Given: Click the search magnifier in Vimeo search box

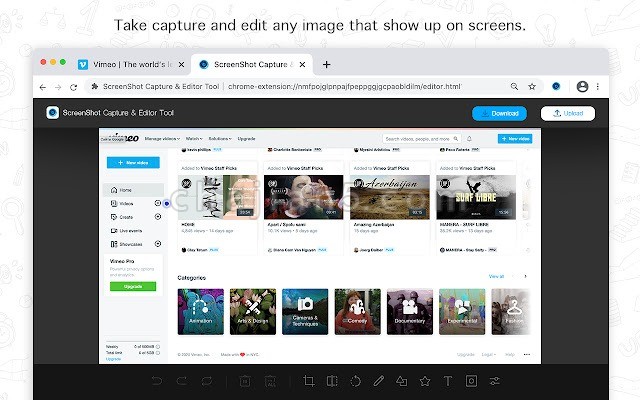Looking at the screenshot, I should click(x=456, y=139).
